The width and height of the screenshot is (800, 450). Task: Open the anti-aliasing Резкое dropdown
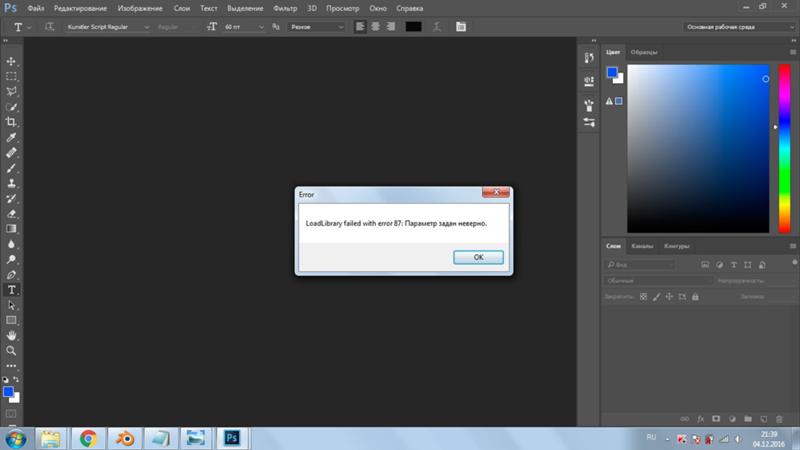click(316, 27)
